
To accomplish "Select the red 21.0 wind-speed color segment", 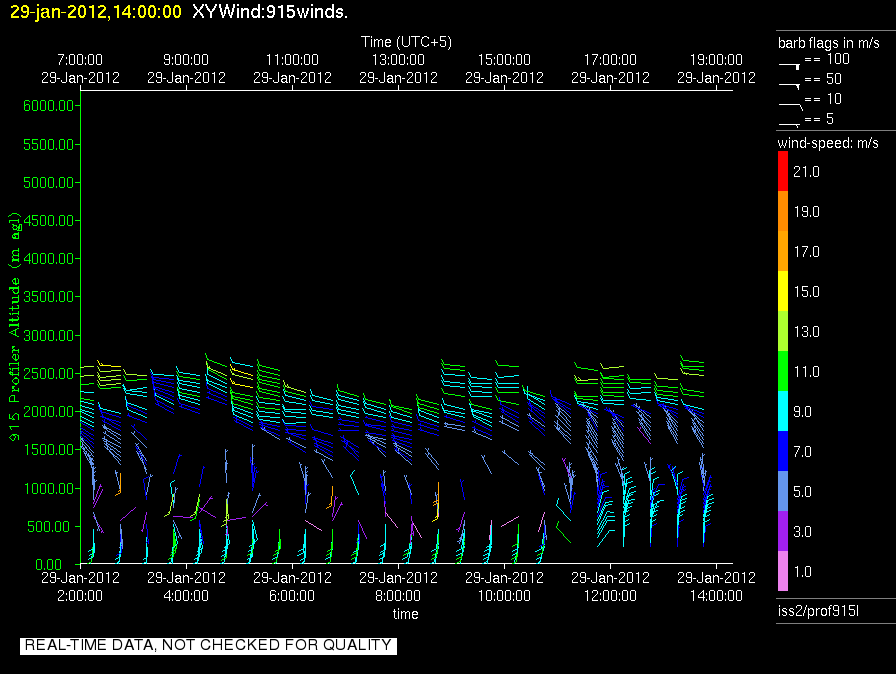I will pos(782,171).
